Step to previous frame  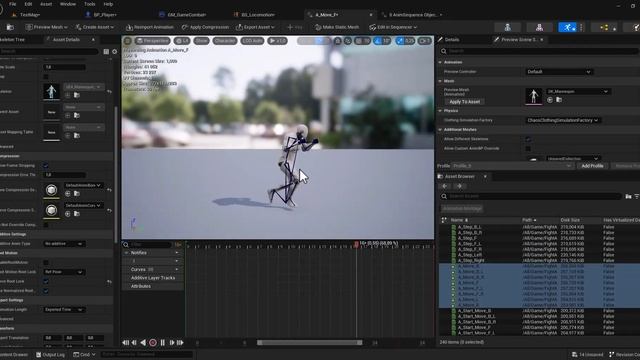(134, 343)
